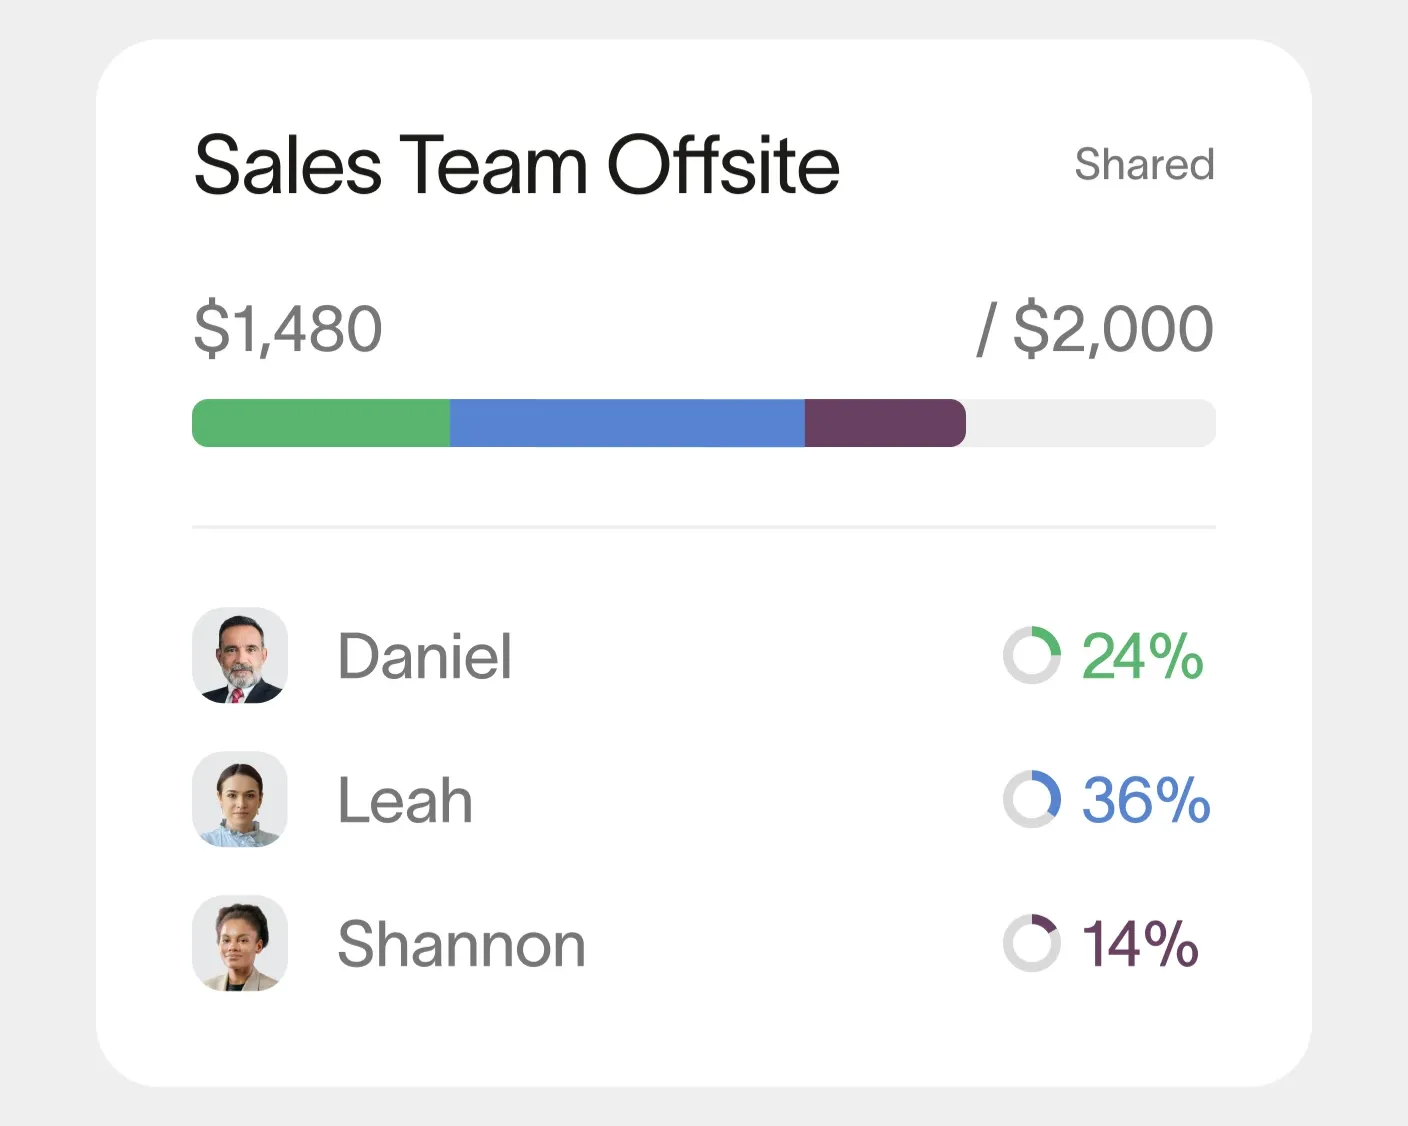Viewport: 1408px width, 1126px height.
Task: Click the unfilled gray portion of the budget bar
Action: [x=1090, y=423]
